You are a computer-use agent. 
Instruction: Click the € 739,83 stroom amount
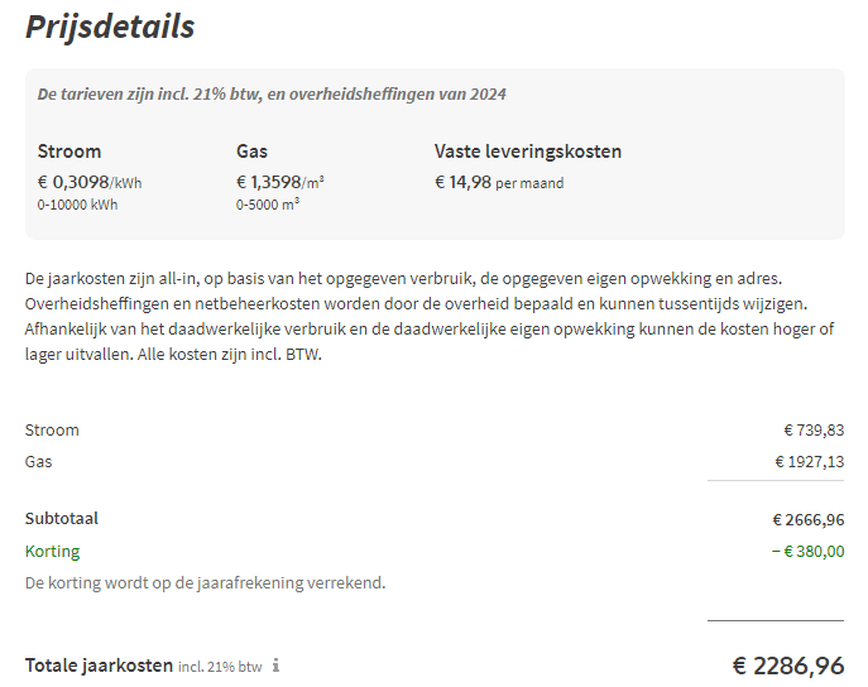814,430
